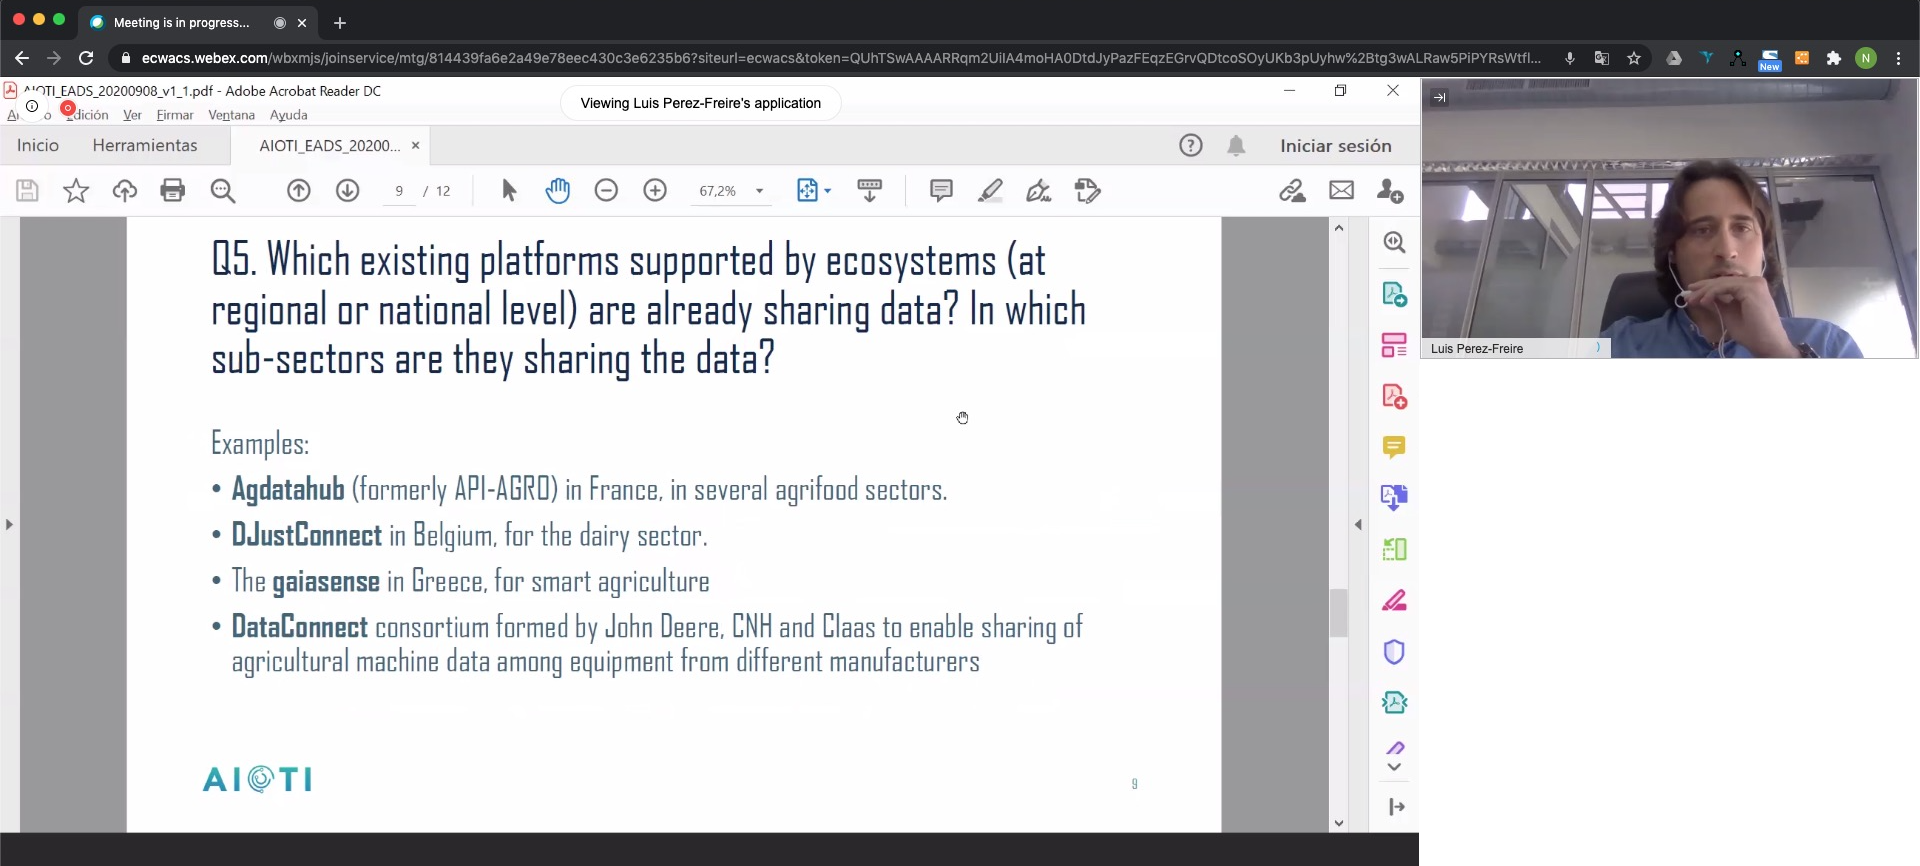Reload the Chrome page
The height and width of the screenshot is (866, 1920).
86,58
